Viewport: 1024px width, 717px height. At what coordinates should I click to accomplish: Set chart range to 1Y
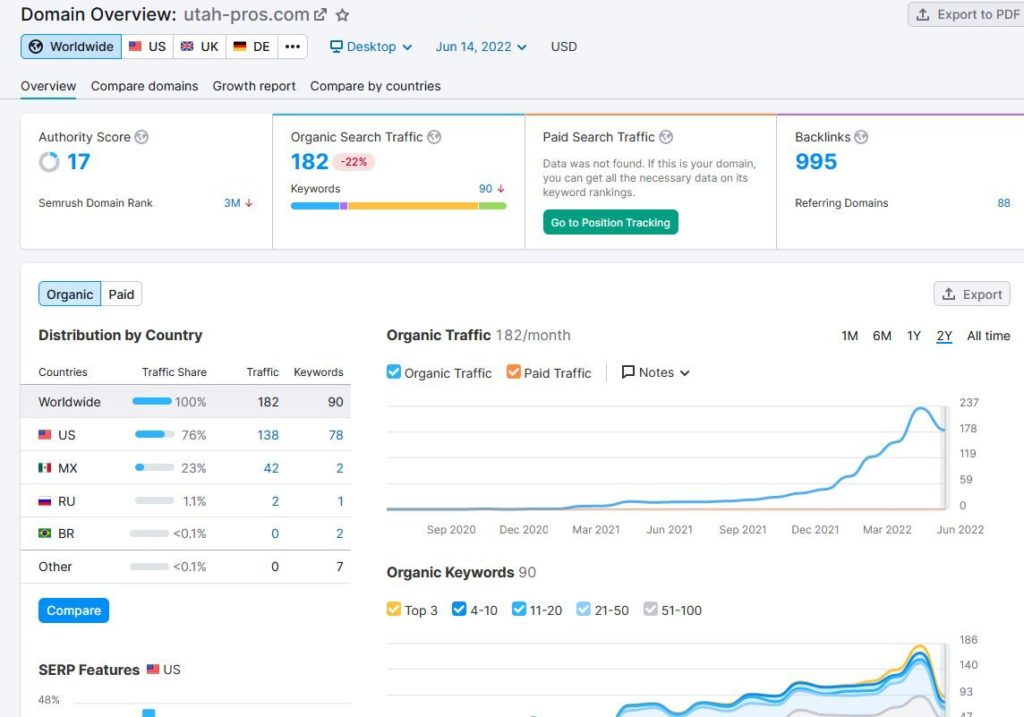click(x=914, y=336)
